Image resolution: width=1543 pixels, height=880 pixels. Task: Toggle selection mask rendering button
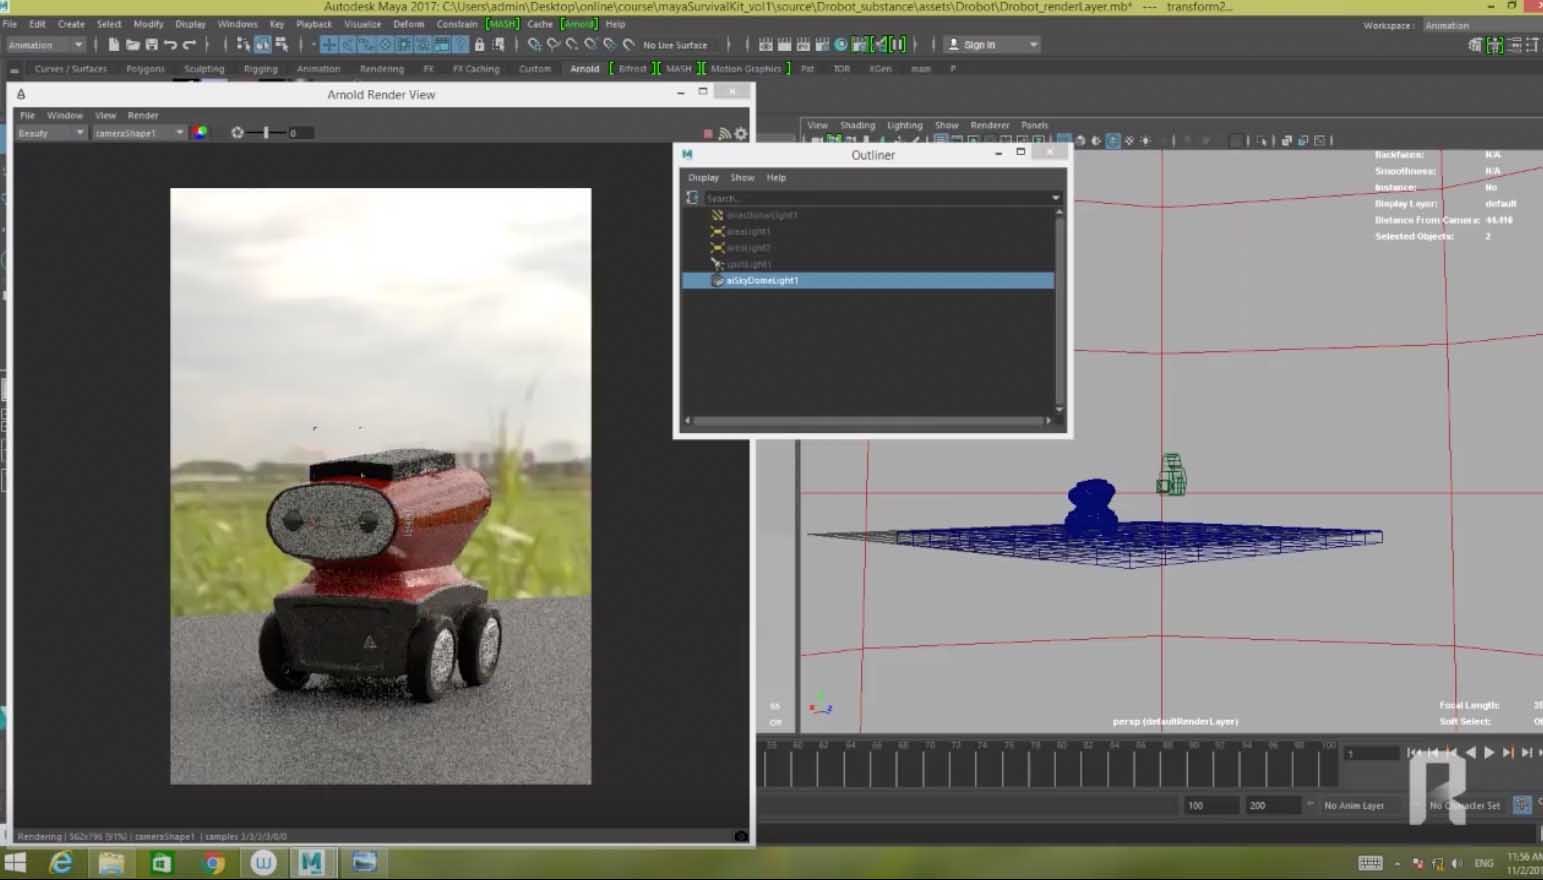[x=441, y=45]
